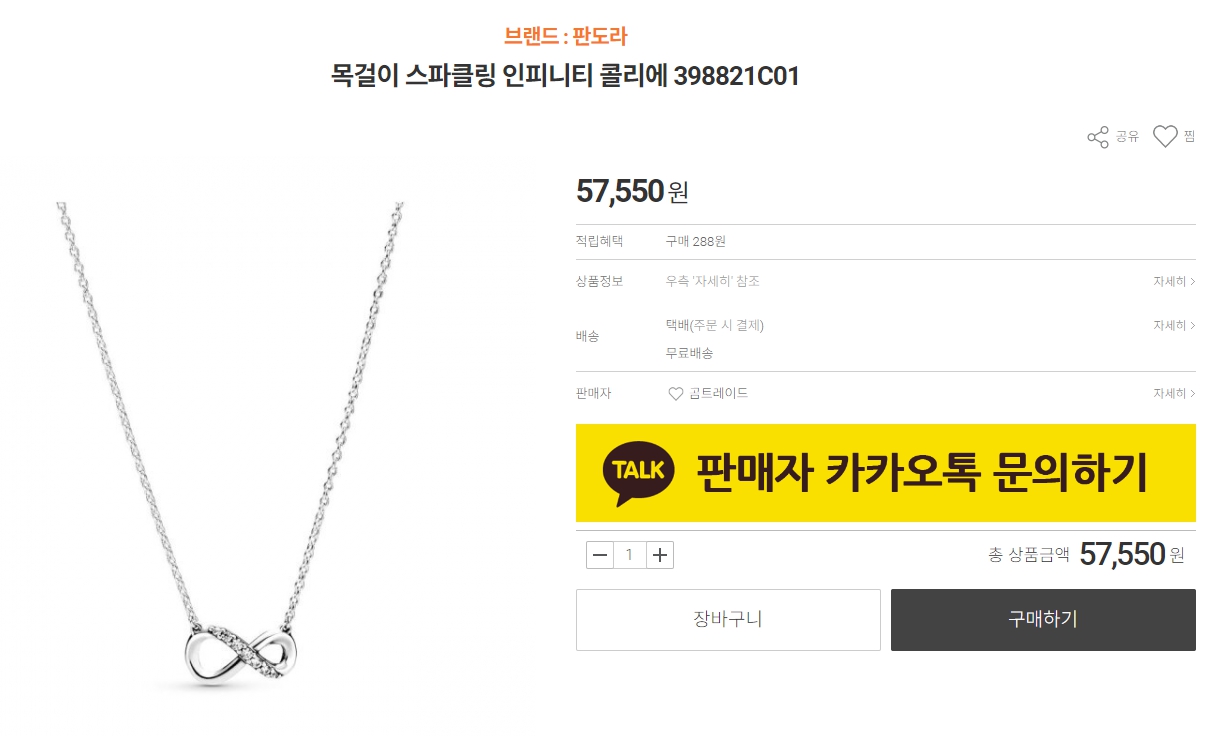This screenshot has width=1211, height=736.
Task: Click the share (공유) icon
Action: 1098,137
